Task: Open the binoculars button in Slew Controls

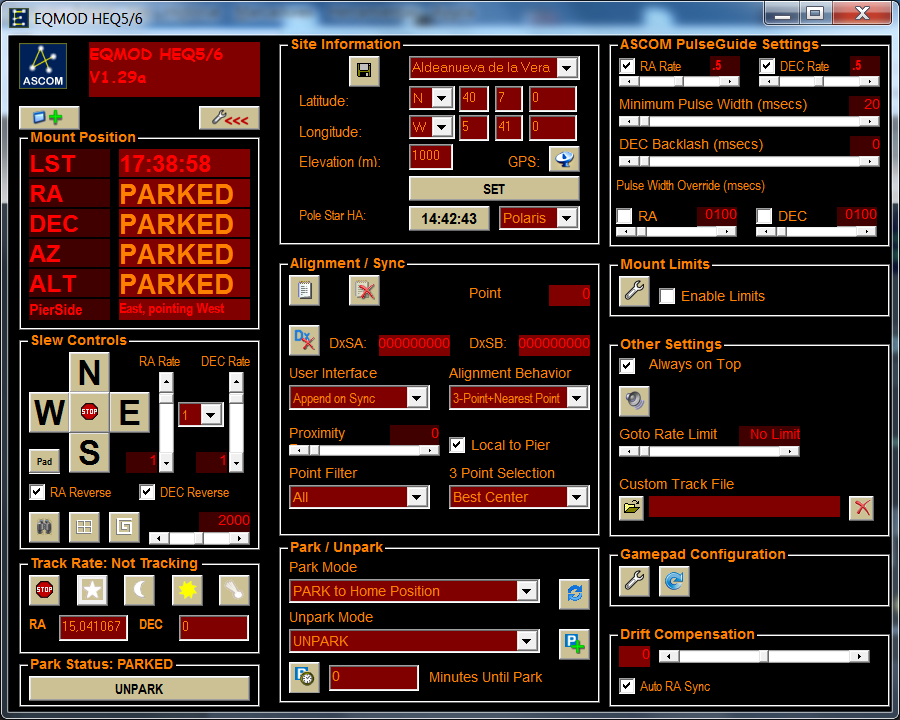Action: 44,527
